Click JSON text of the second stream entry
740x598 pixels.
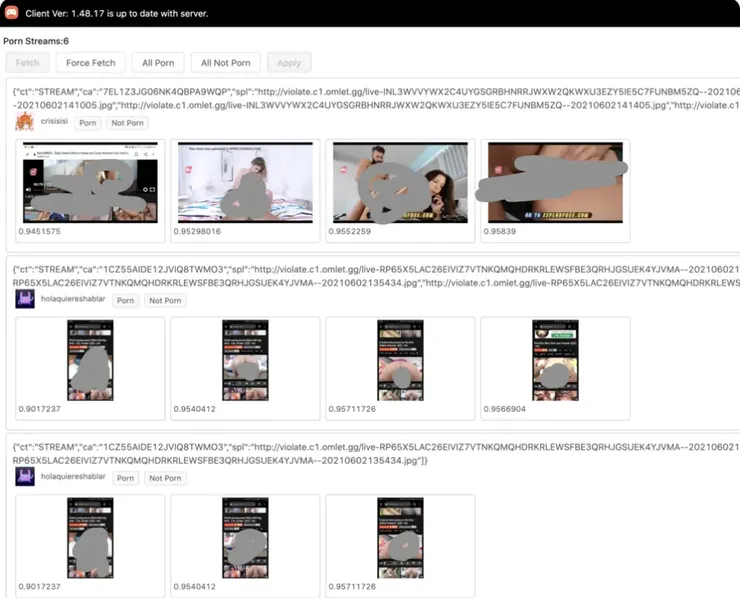point(376,276)
